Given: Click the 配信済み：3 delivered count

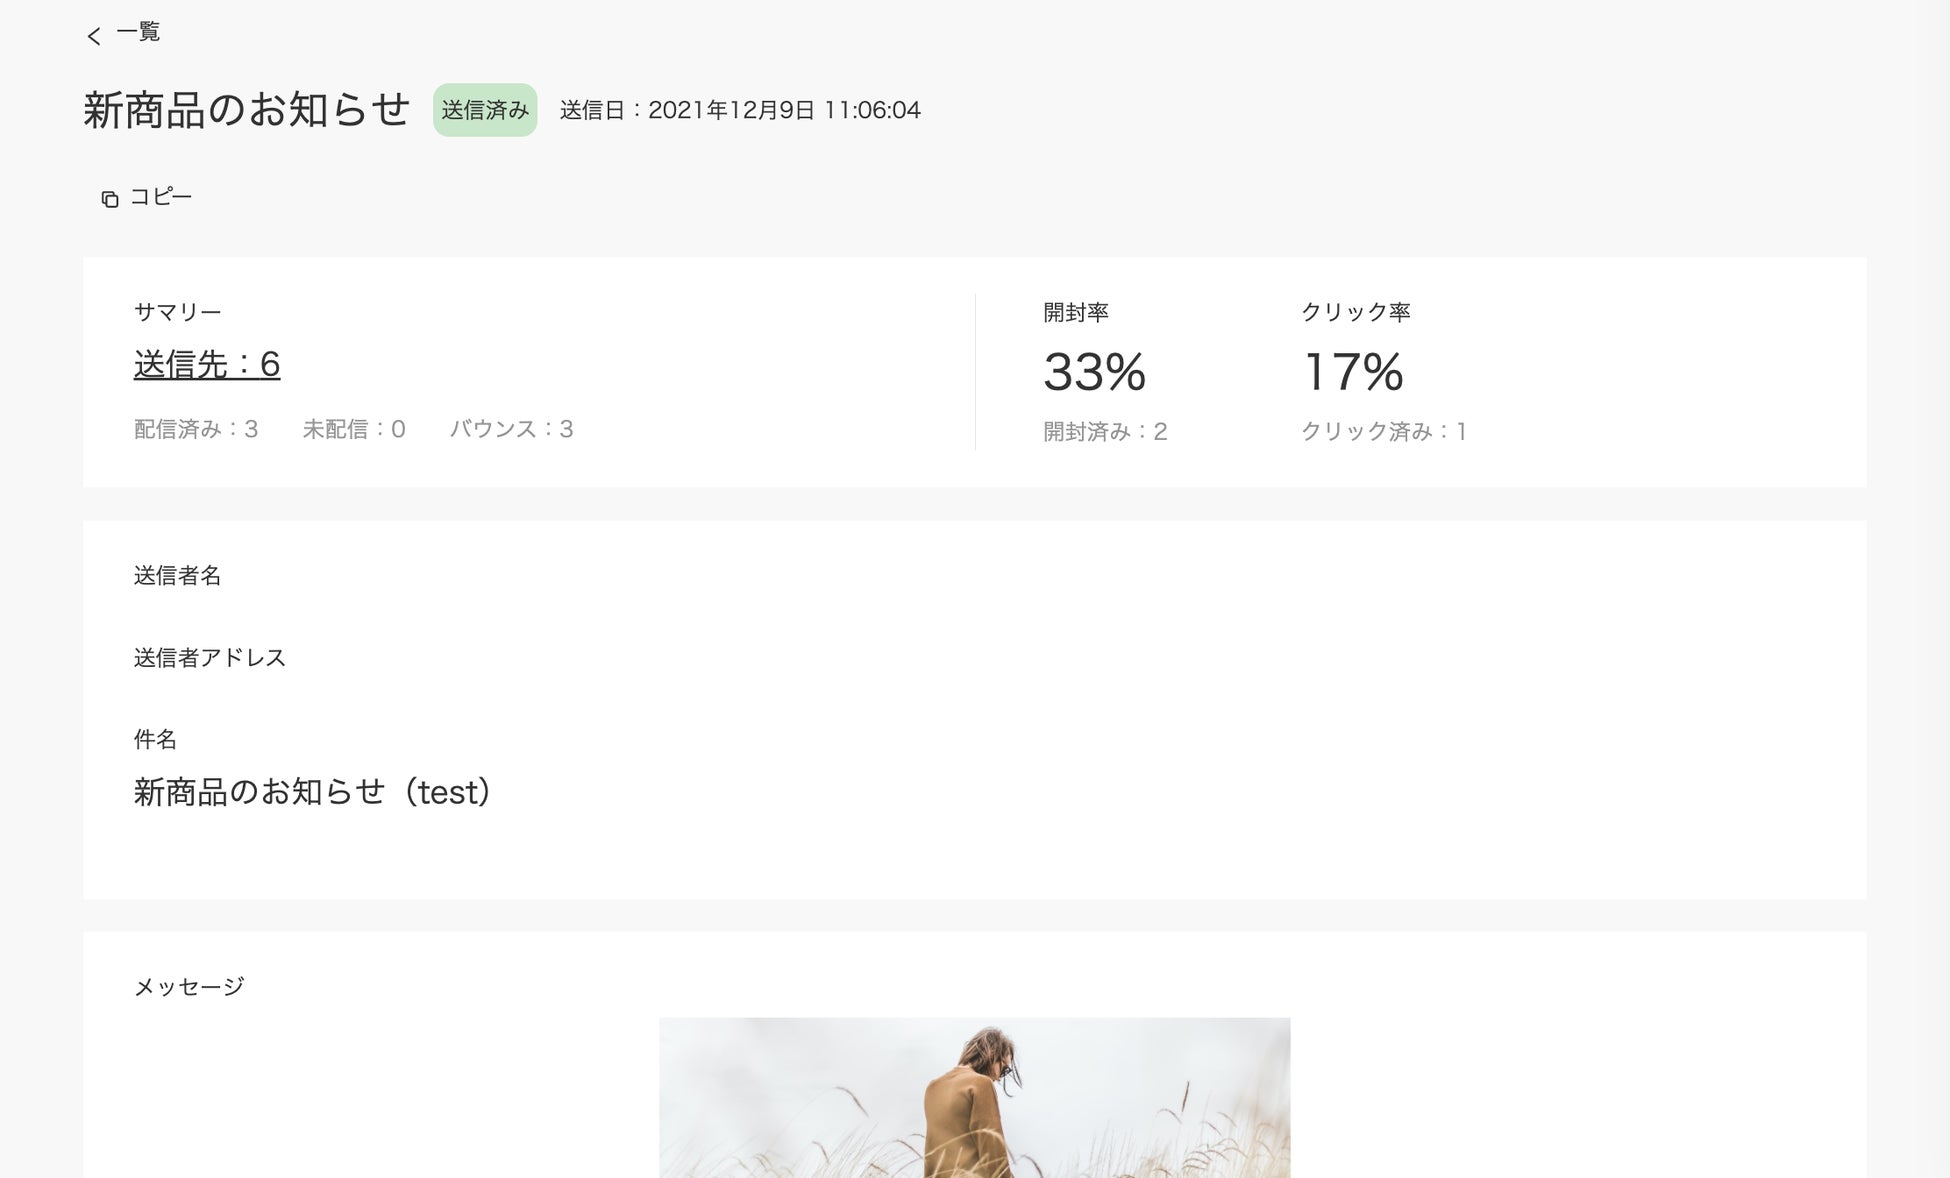Looking at the screenshot, I should point(196,429).
